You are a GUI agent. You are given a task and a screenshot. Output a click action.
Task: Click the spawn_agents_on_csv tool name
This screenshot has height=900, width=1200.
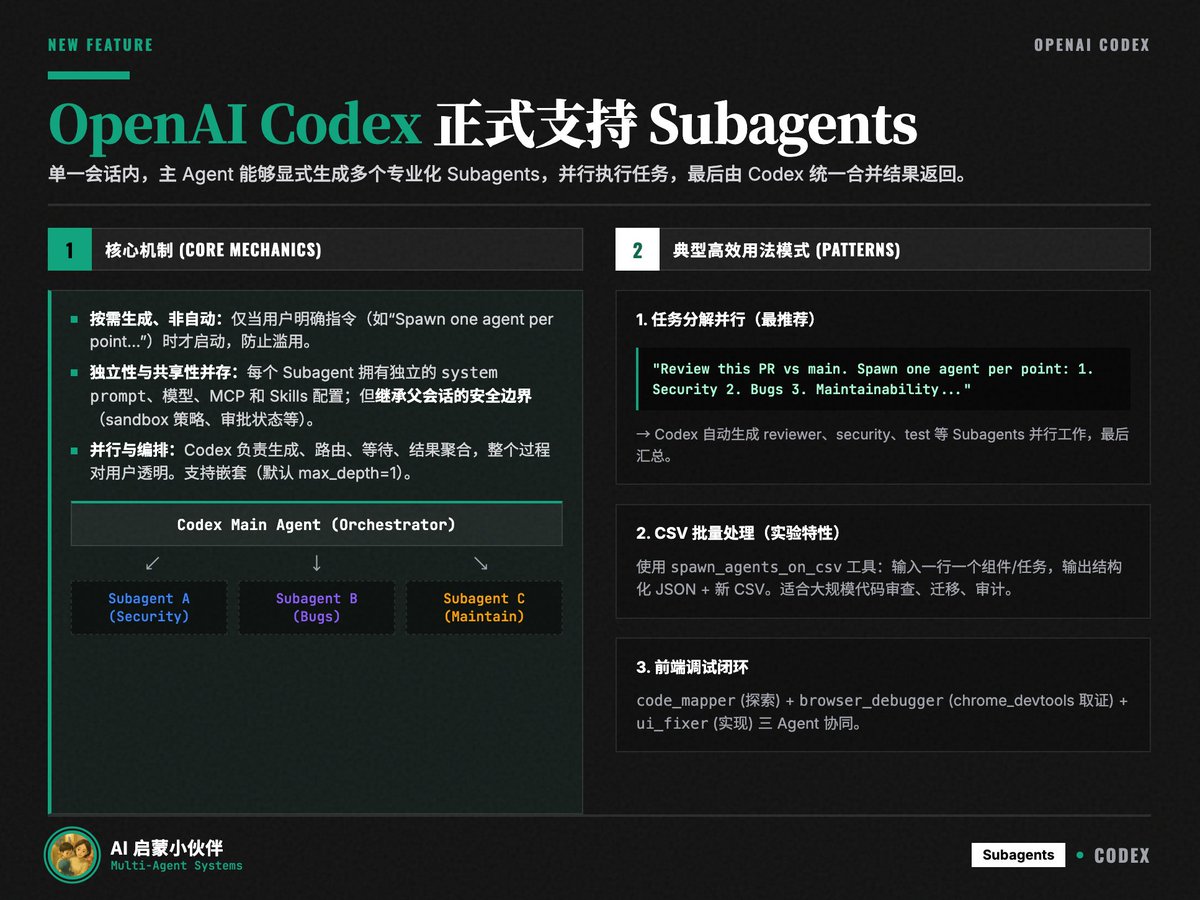(756, 567)
